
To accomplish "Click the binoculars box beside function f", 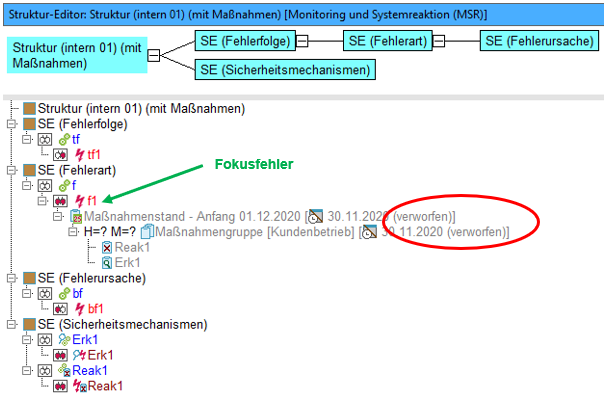I will (x=45, y=186).
